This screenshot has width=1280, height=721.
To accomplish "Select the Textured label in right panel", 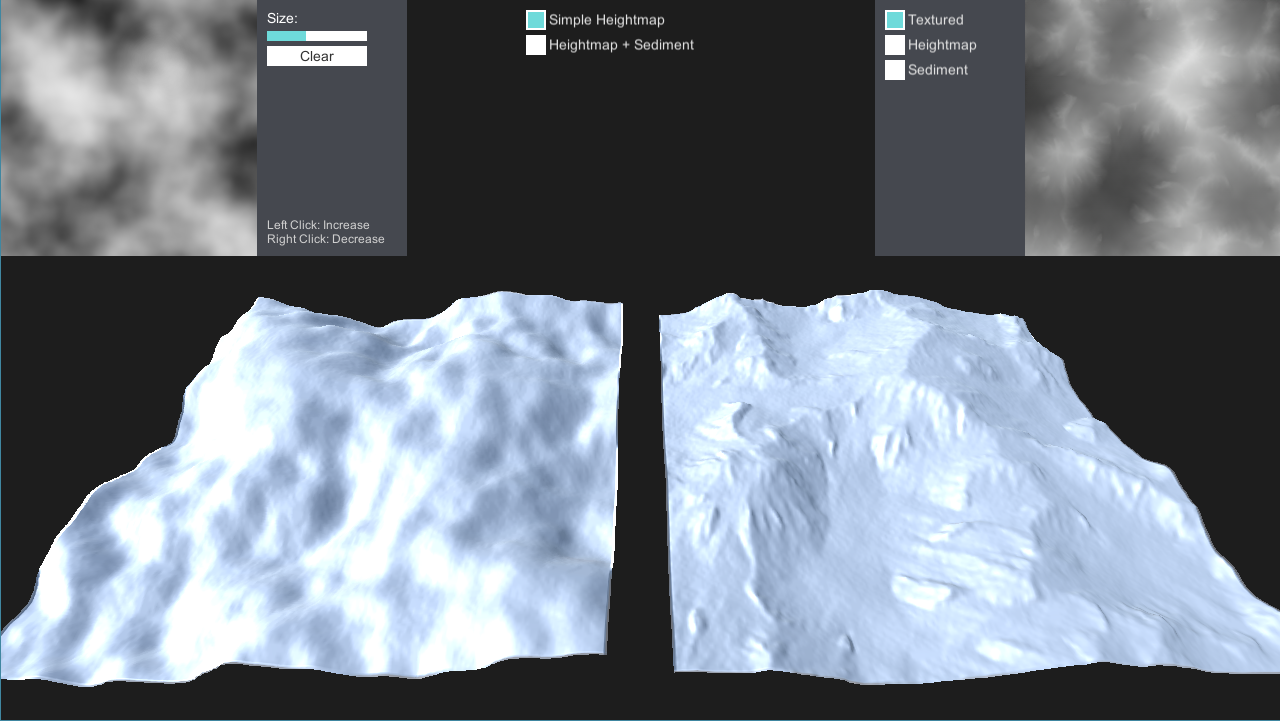I will pyautogui.click(x=935, y=19).
